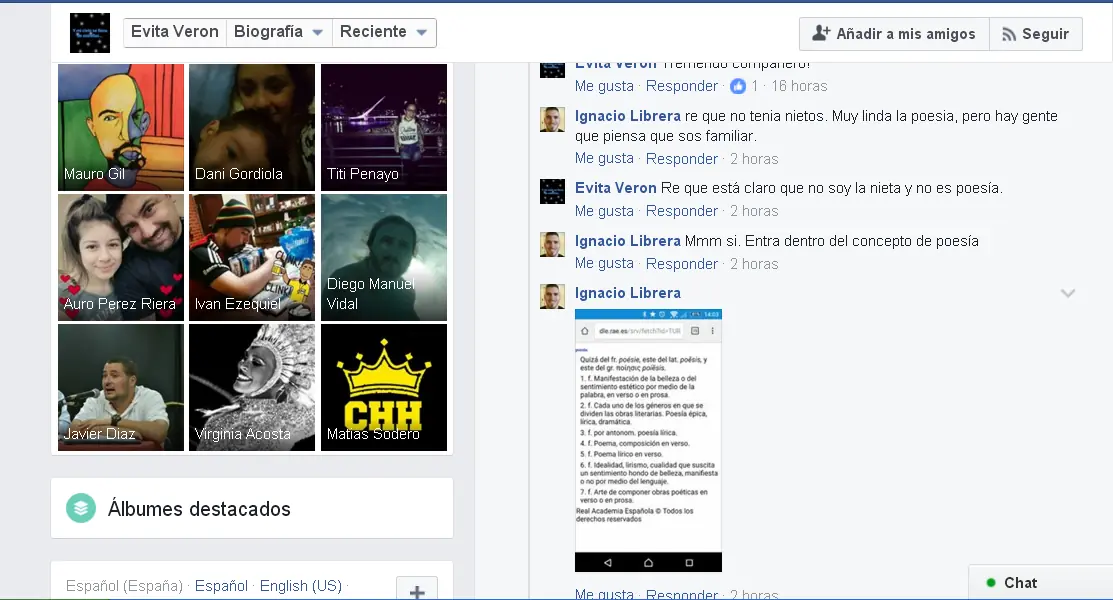Screen dimensions: 1113x600
Task: Open the attached RAE dictionary screenshot image
Action: tap(648, 440)
